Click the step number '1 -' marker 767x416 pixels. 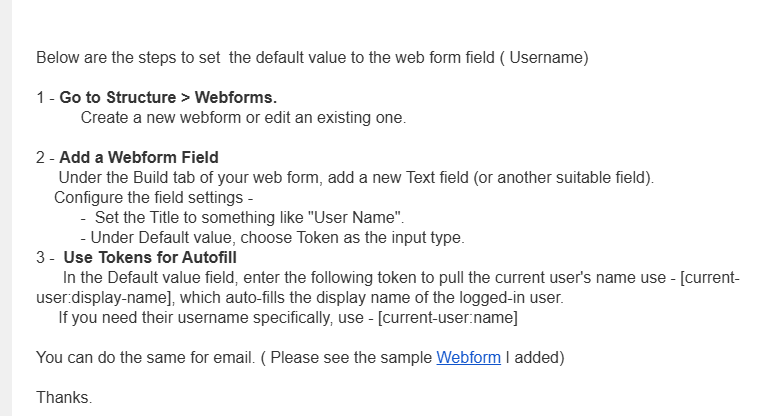click(45, 98)
